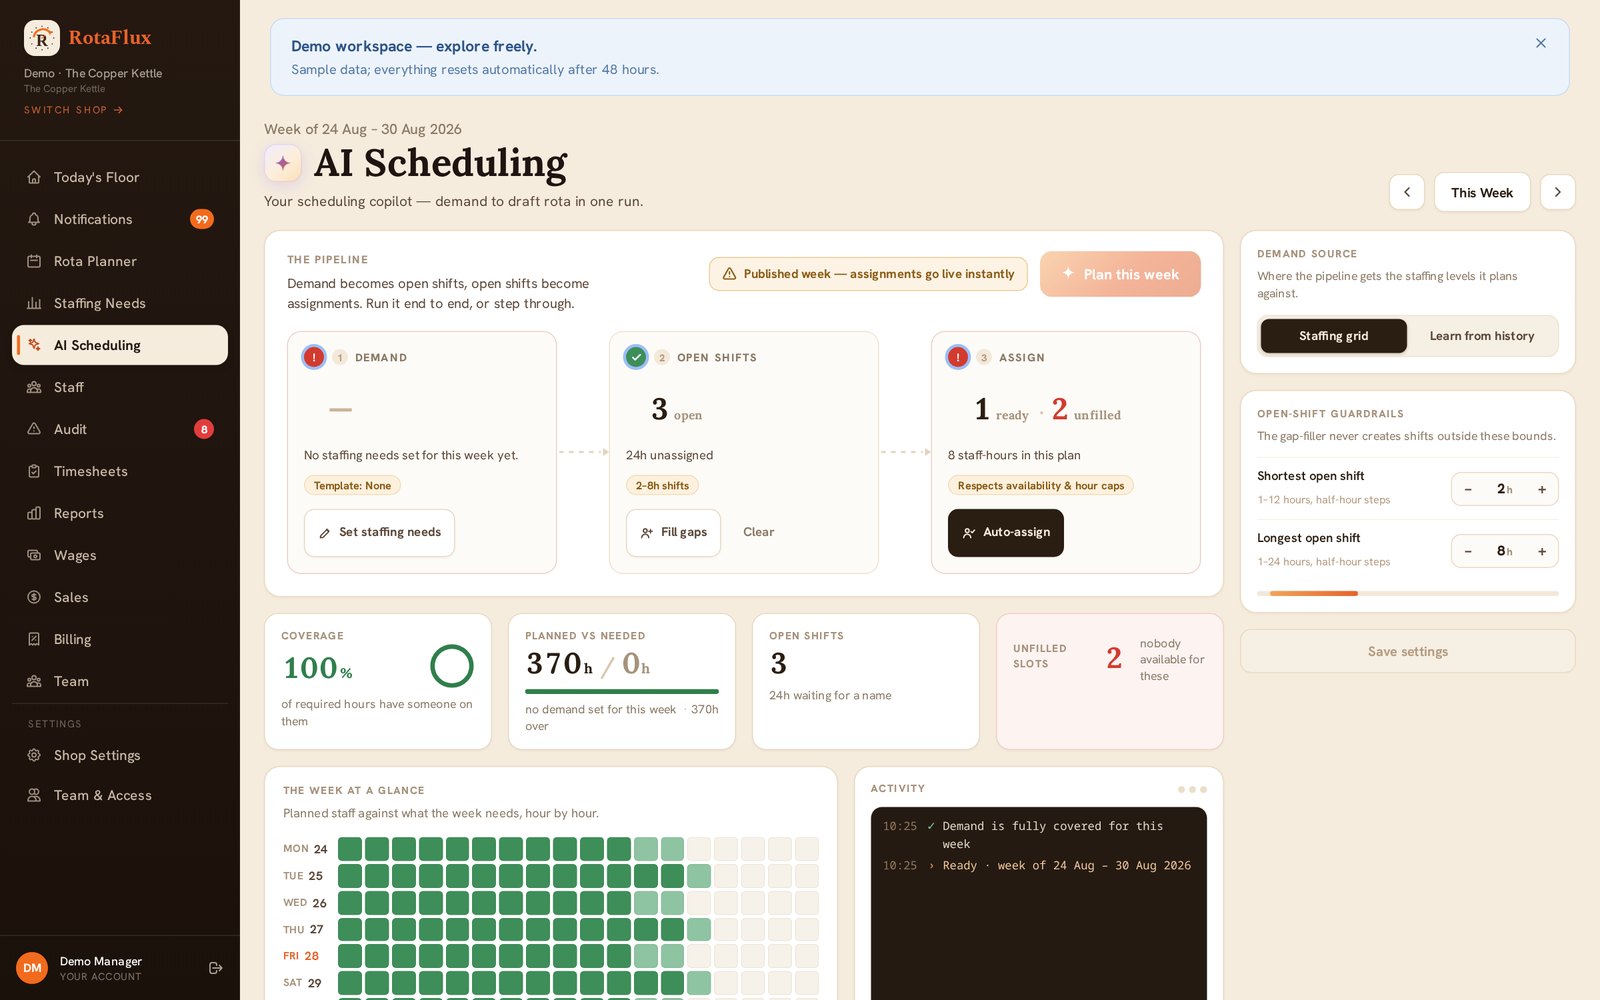Click the Shop Settings gear icon

click(x=34, y=755)
